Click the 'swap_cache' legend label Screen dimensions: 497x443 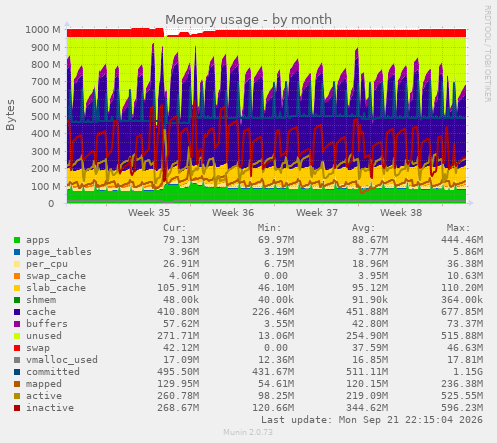pos(56,276)
